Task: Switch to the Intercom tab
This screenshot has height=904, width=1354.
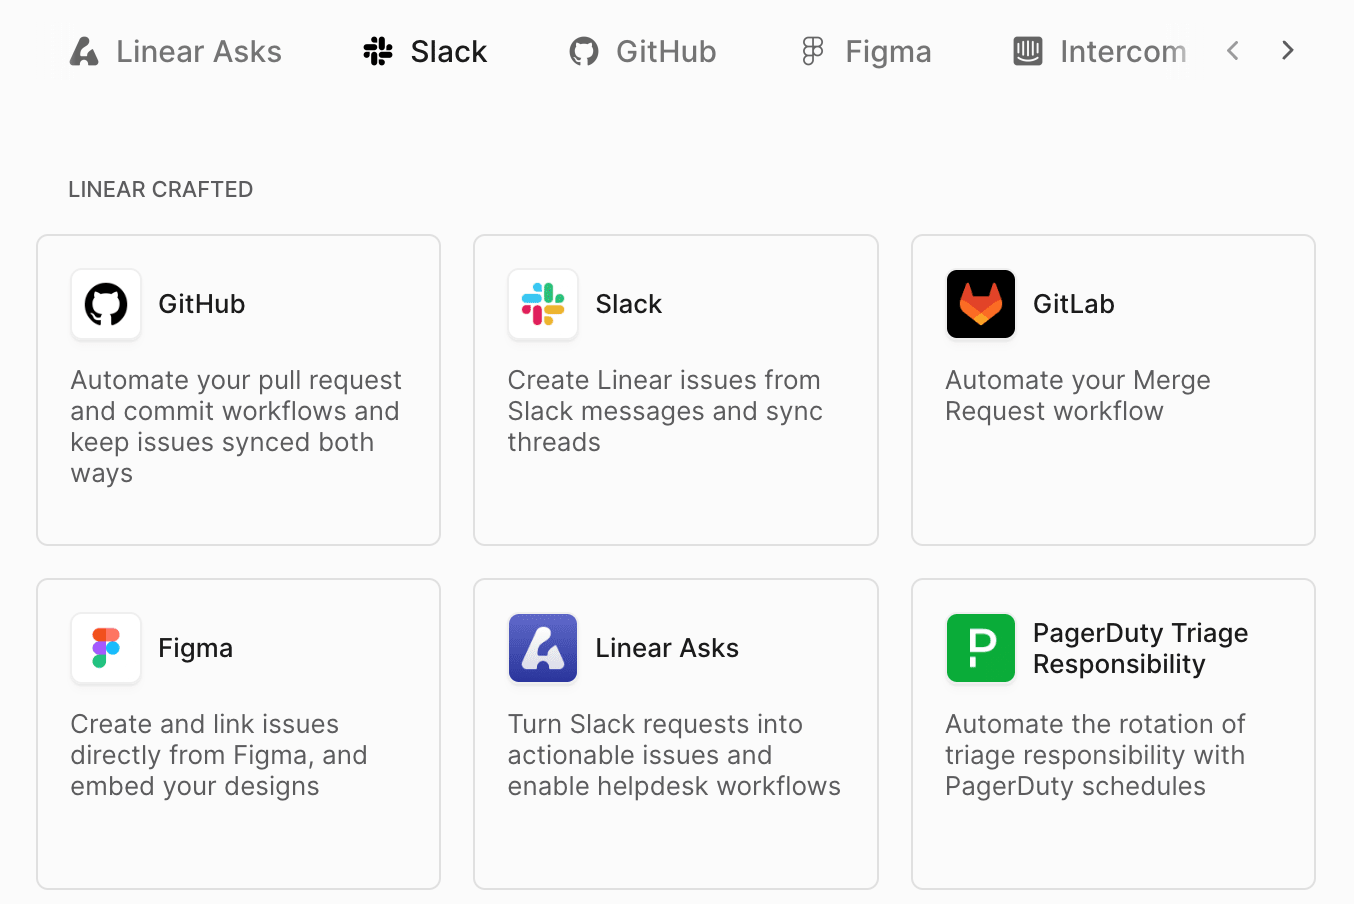Action: coord(1100,51)
